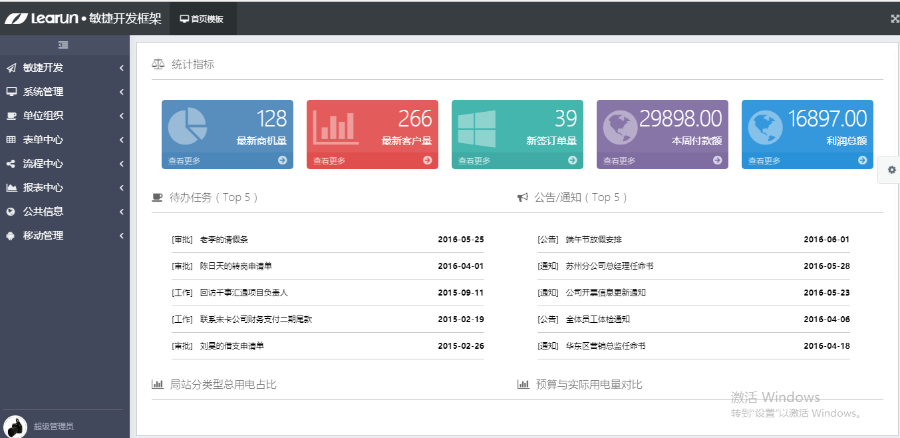The width and height of the screenshot is (900, 438).
Task: Click the globe icon on 本周付款额 card
Action: (x=620, y=127)
